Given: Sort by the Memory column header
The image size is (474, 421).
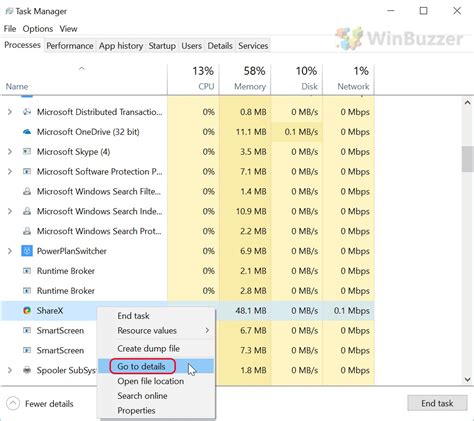Looking at the screenshot, I should click(x=245, y=79).
